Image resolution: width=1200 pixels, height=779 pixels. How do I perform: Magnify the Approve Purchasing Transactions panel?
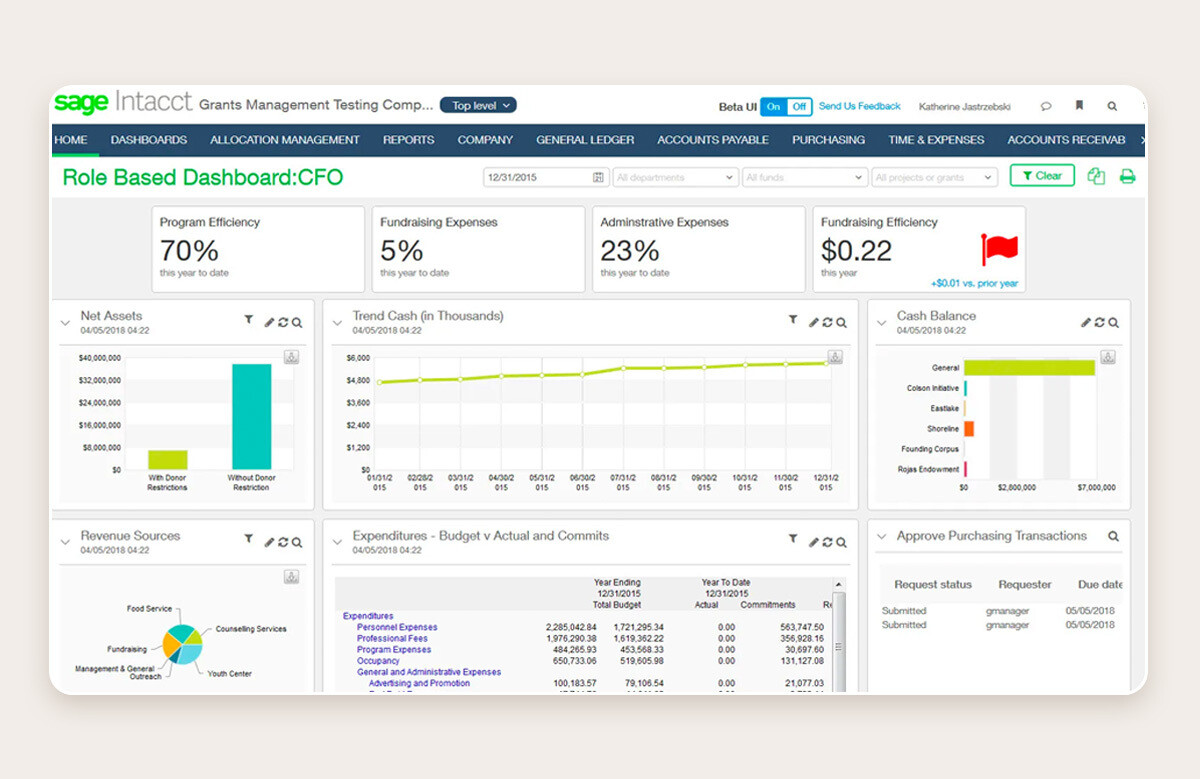coord(1113,537)
